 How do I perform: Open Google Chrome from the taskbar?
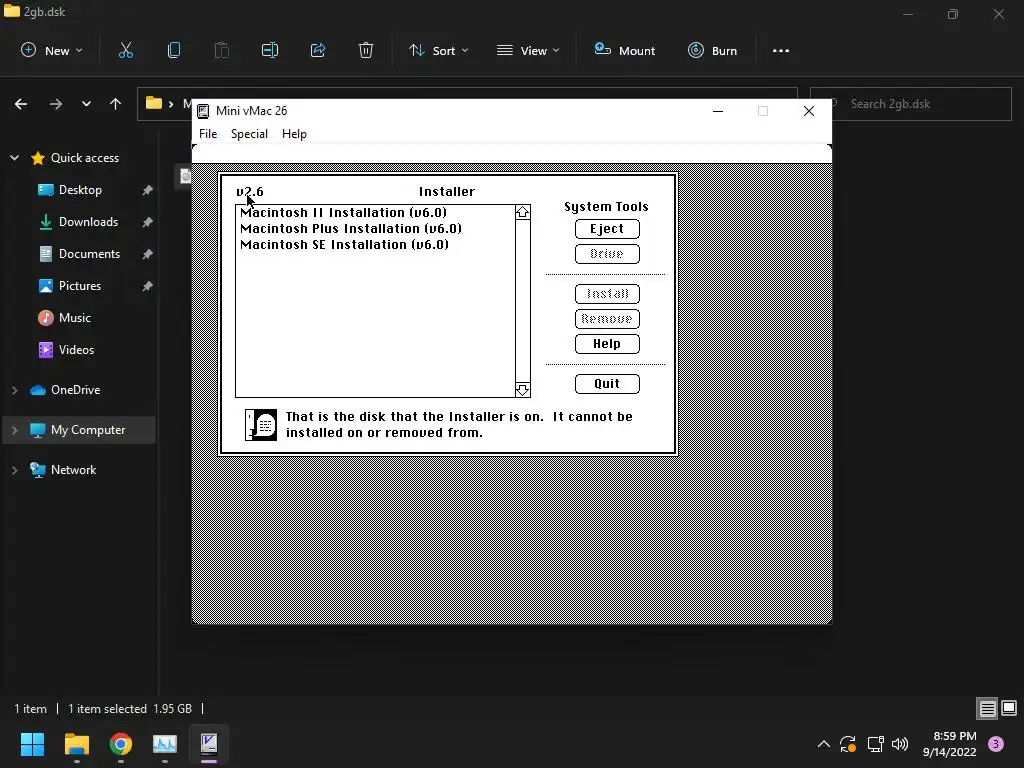(121, 744)
